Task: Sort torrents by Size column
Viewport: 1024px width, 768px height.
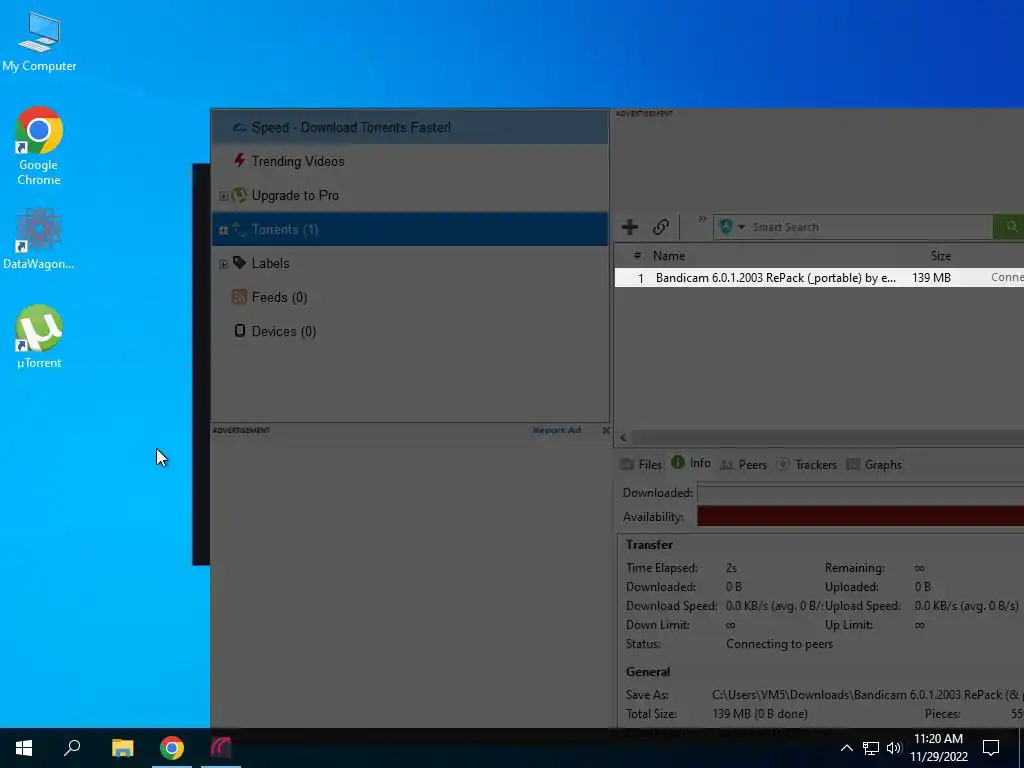Action: [940, 256]
